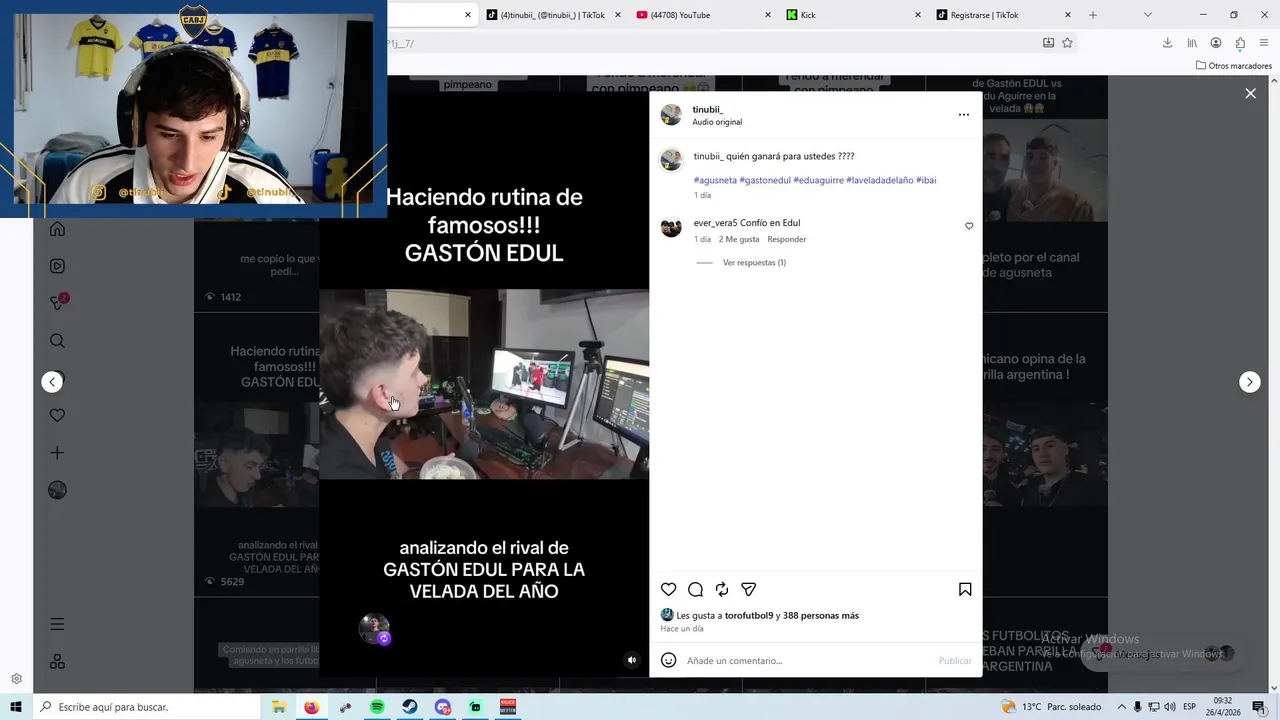Switch to the tinubii_ TikTok tab
Viewport: 1280px width, 720px height.
tap(552, 15)
